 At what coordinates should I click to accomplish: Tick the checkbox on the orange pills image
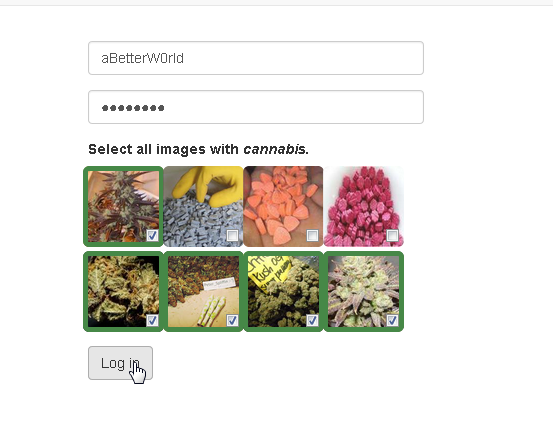pos(312,235)
